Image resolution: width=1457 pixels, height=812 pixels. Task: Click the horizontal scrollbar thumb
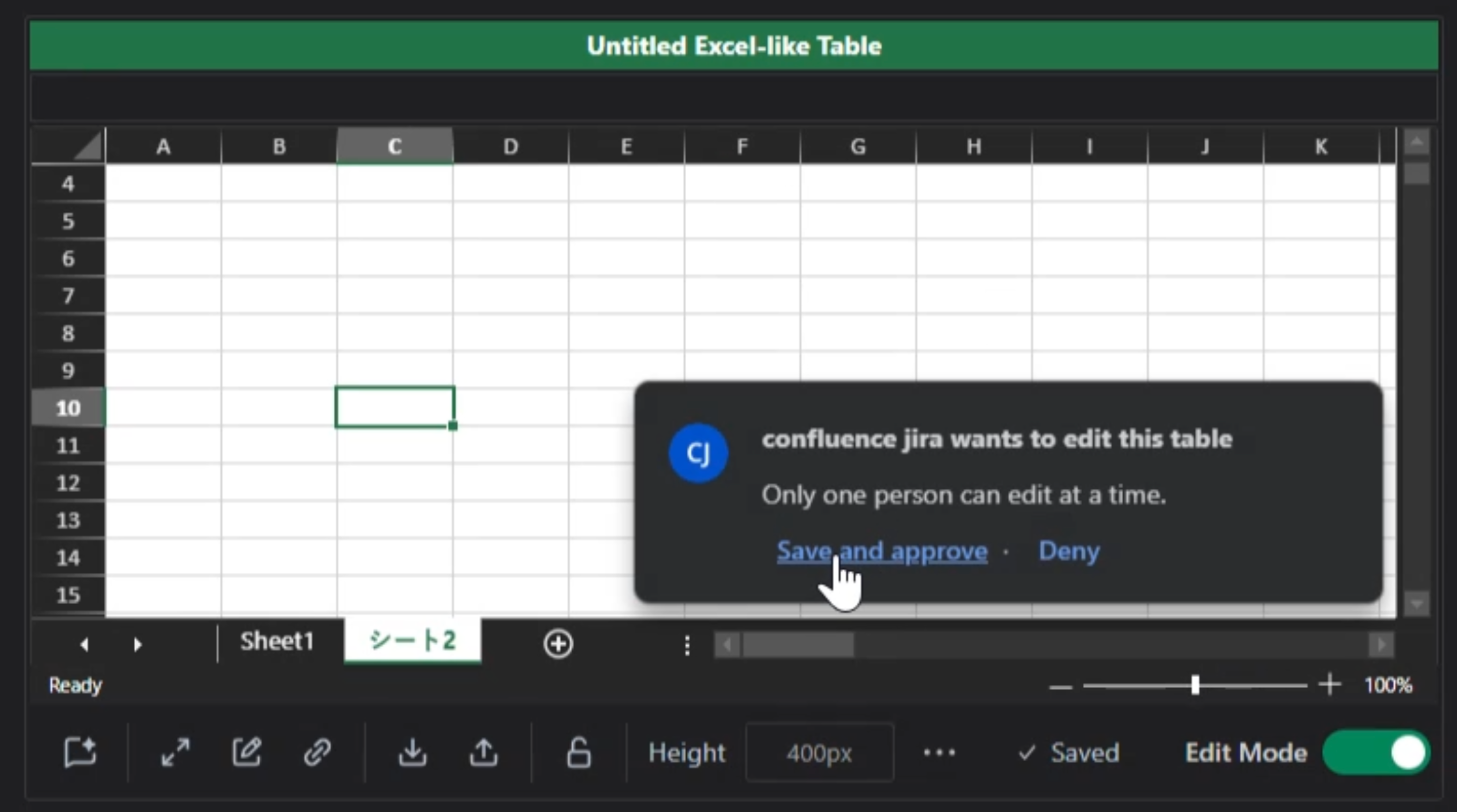point(798,645)
